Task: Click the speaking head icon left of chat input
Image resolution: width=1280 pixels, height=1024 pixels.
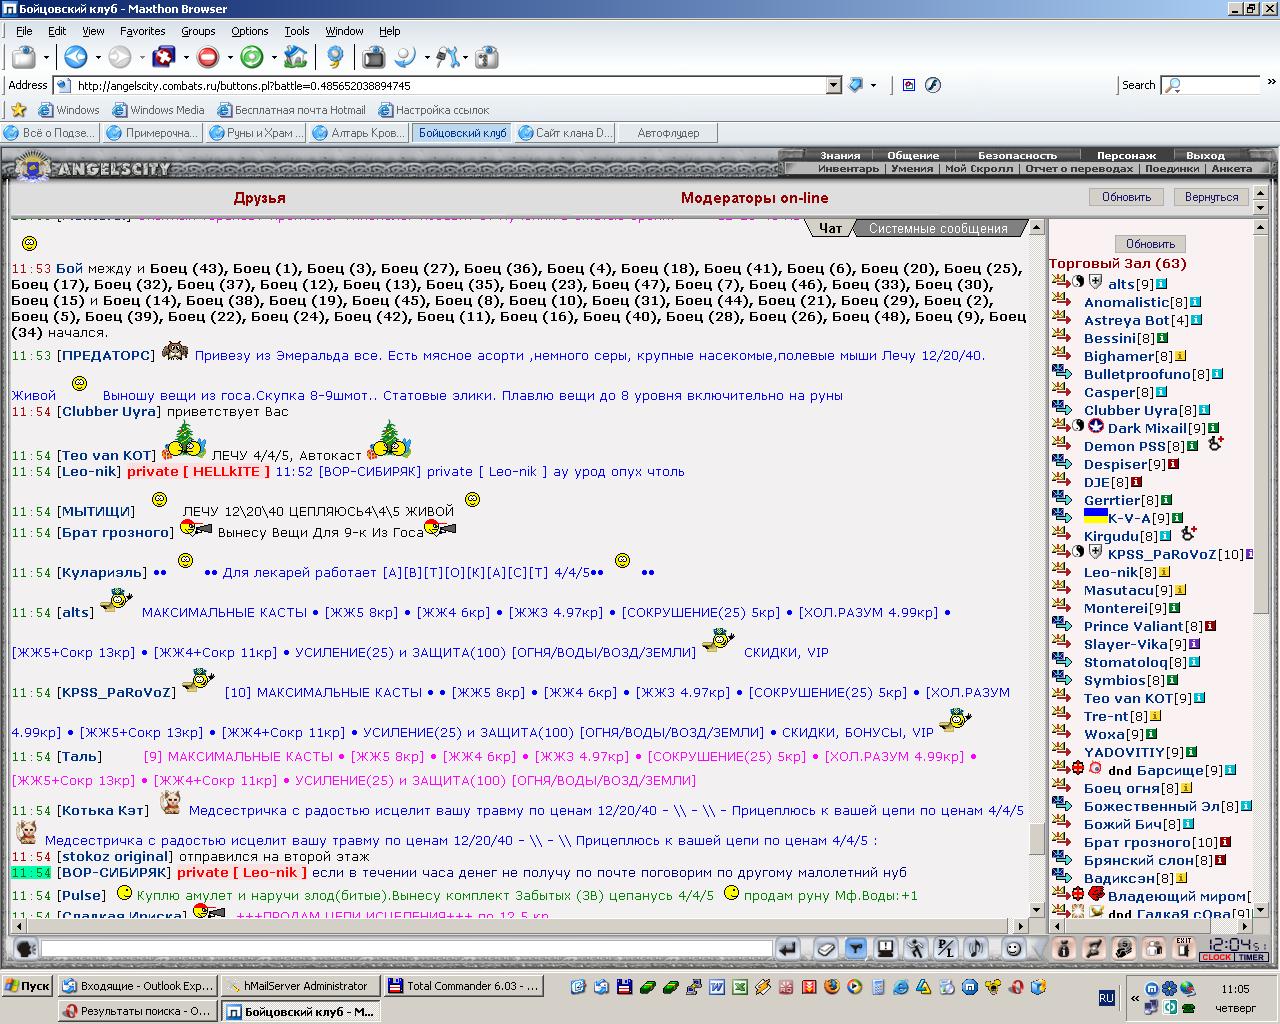Action: tap(26, 948)
